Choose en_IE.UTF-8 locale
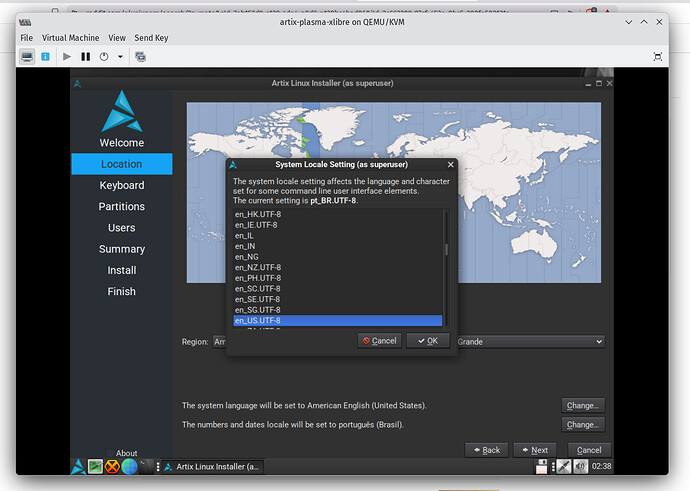 pos(338,225)
